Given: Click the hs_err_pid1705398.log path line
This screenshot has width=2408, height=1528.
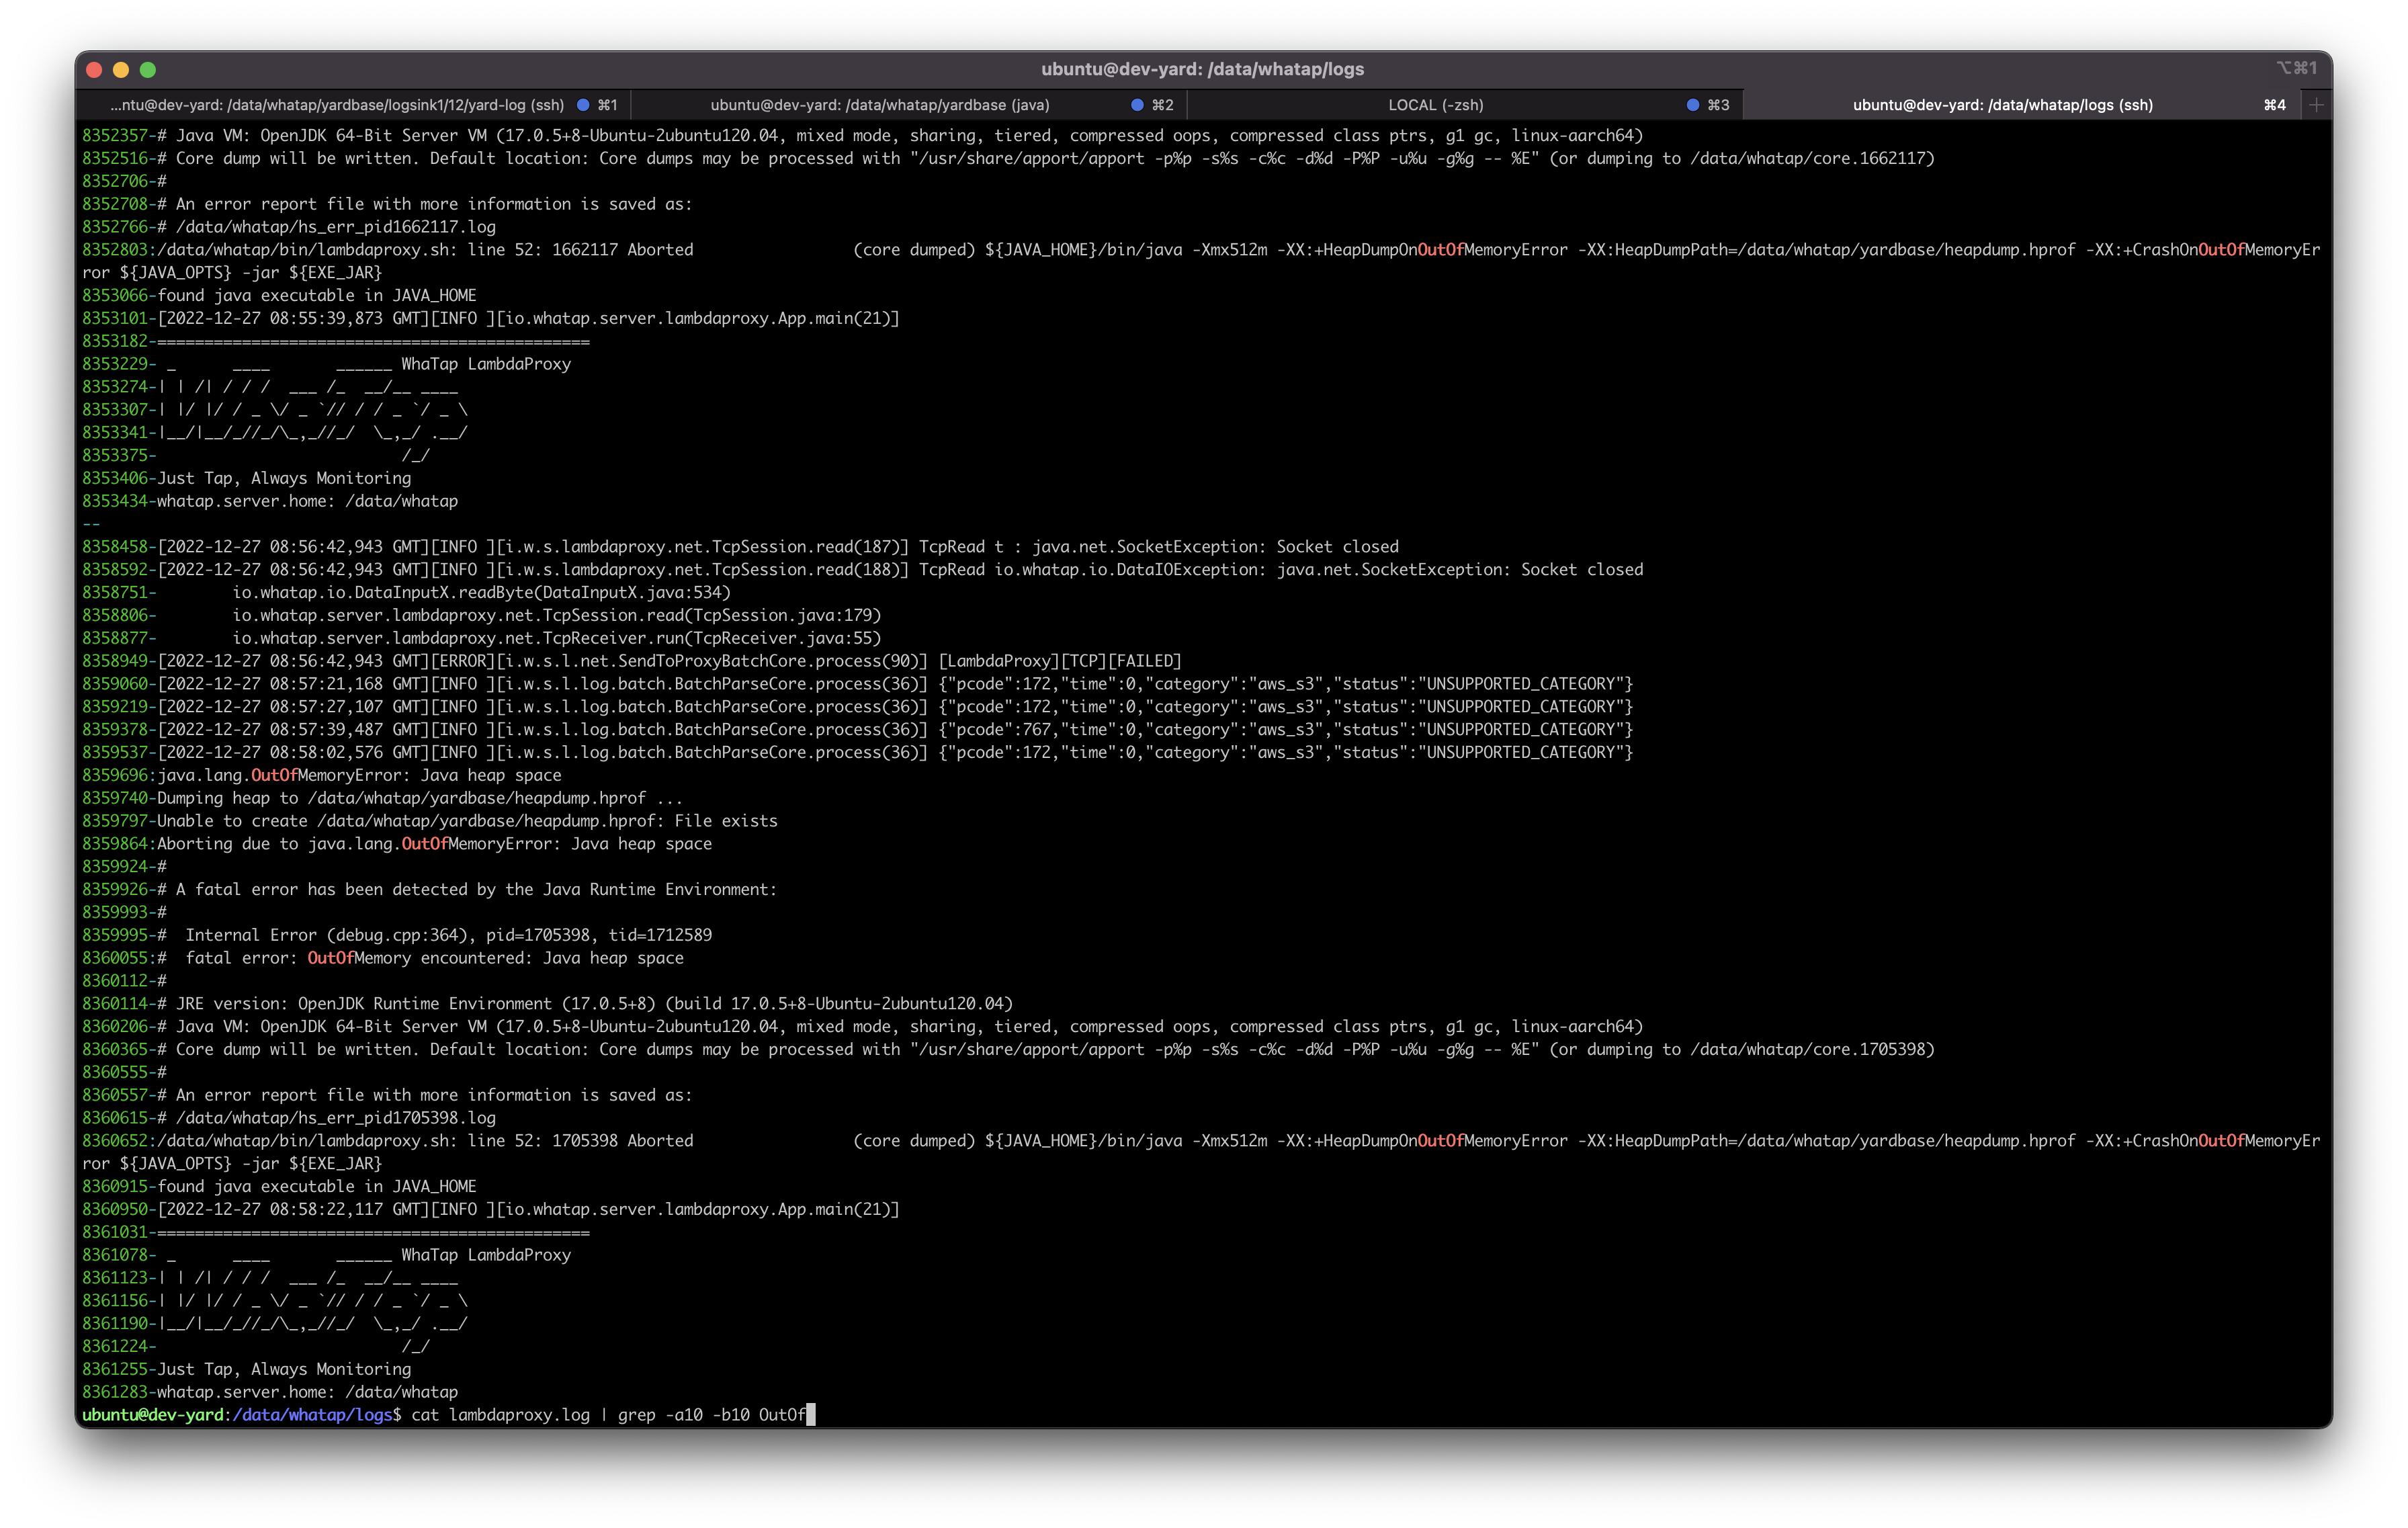Looking at the screenshot, I should tap(336, 1118).
